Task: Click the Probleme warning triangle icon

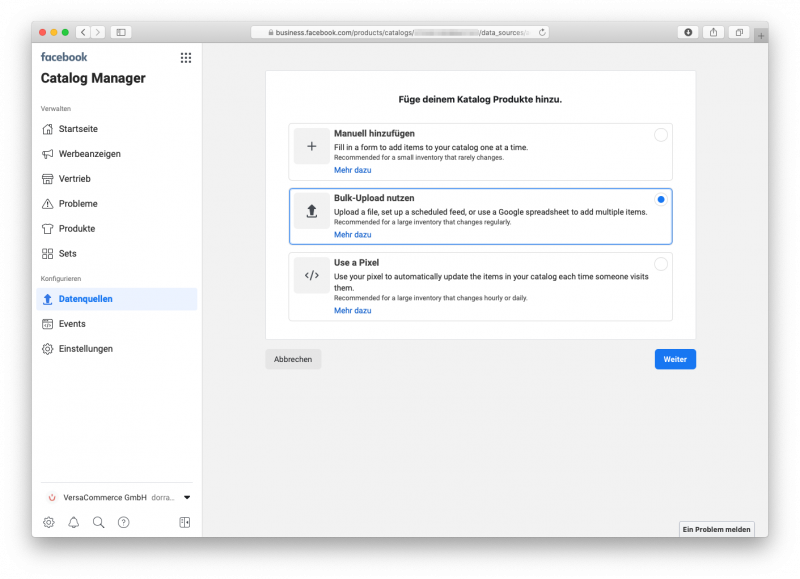Action: (47, 204)
